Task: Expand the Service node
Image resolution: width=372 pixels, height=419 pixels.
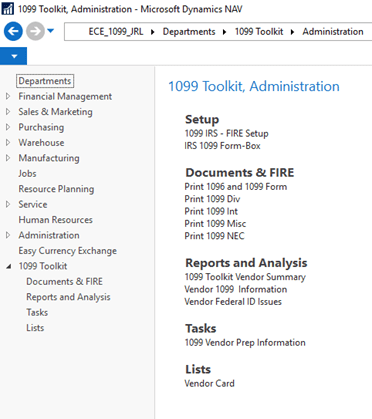Action: pyautogui.click(x=8, y=204)
